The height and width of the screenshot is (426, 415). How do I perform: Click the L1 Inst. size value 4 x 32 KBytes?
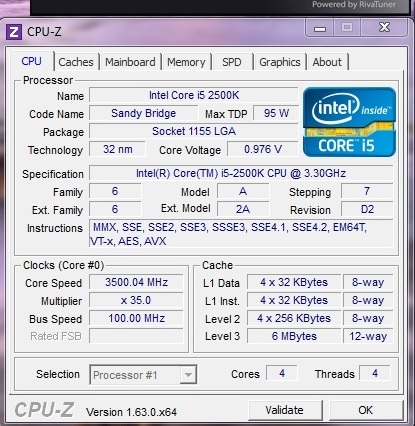coord(294,300)
